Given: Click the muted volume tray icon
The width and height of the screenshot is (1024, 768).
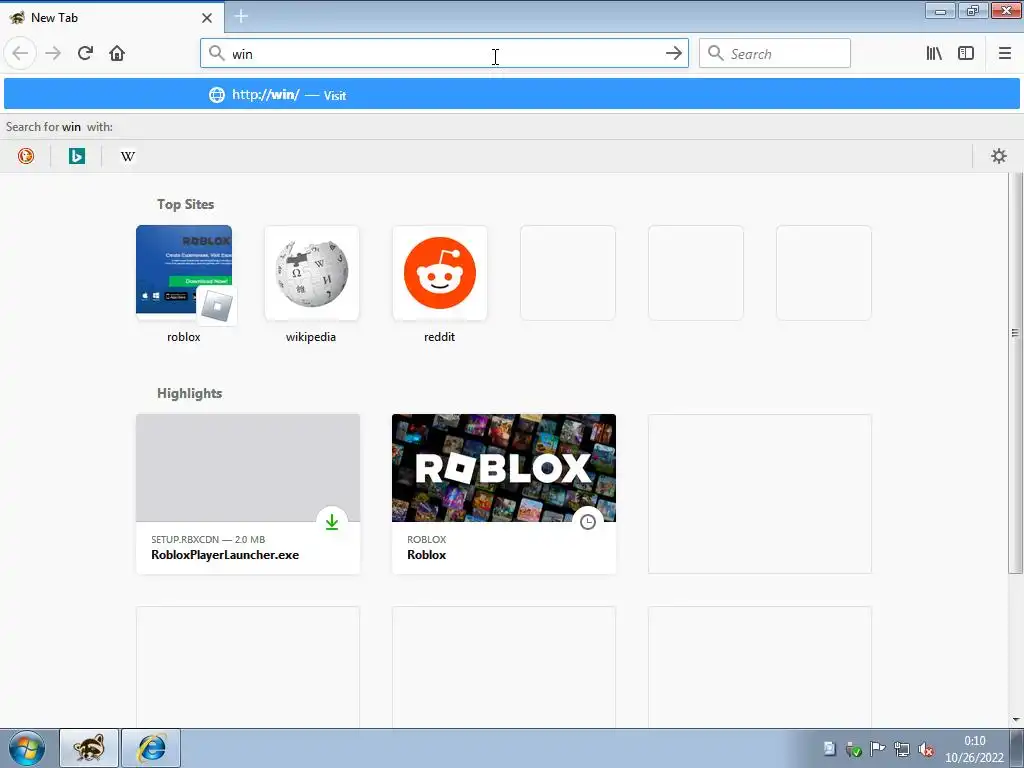Looking at the screenshot, I should coord(925,749).
